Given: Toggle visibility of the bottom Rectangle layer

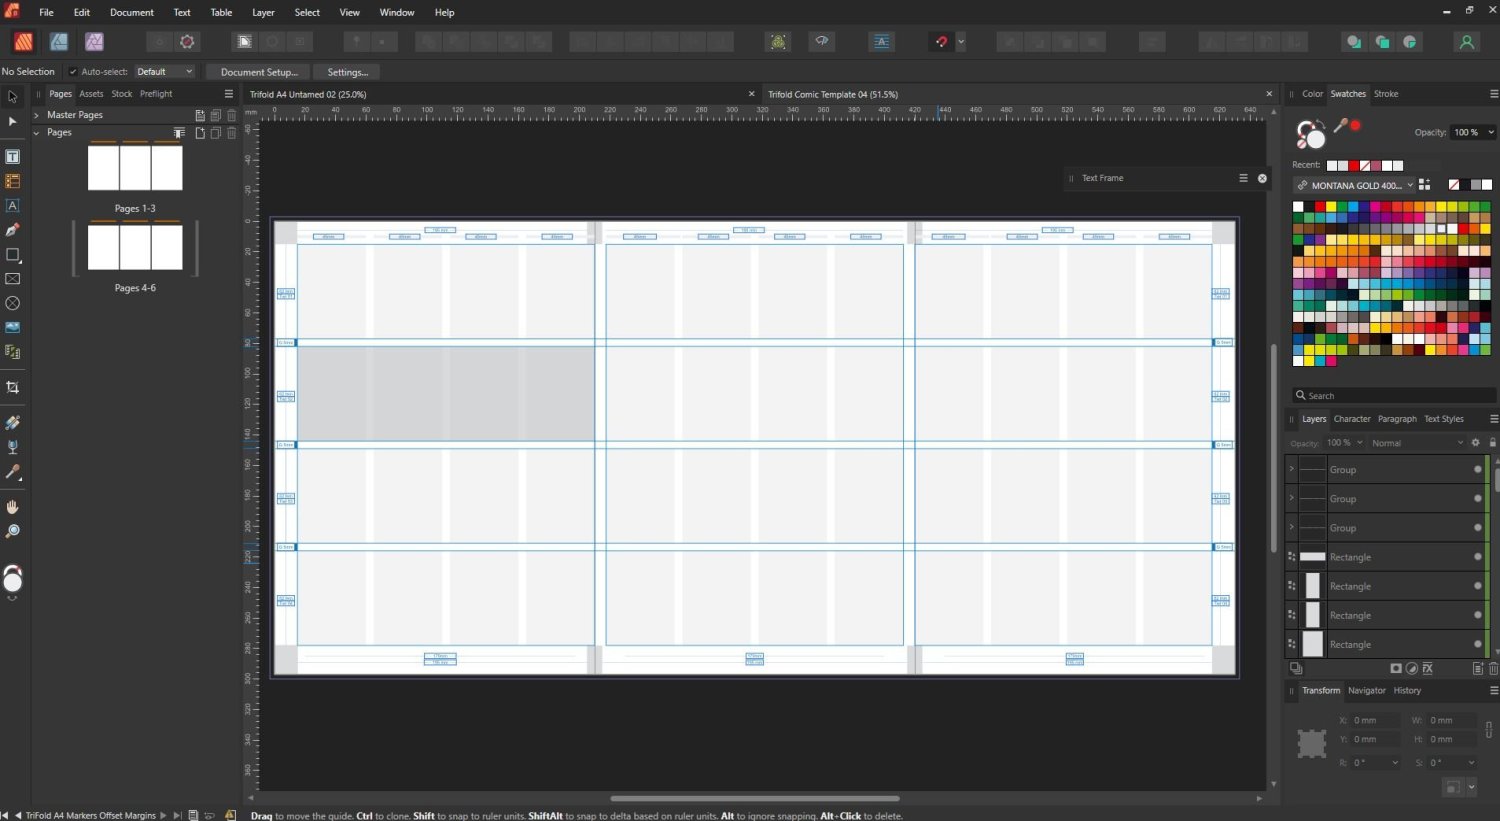Looking at the screenshot, I should coord(1478,644).
